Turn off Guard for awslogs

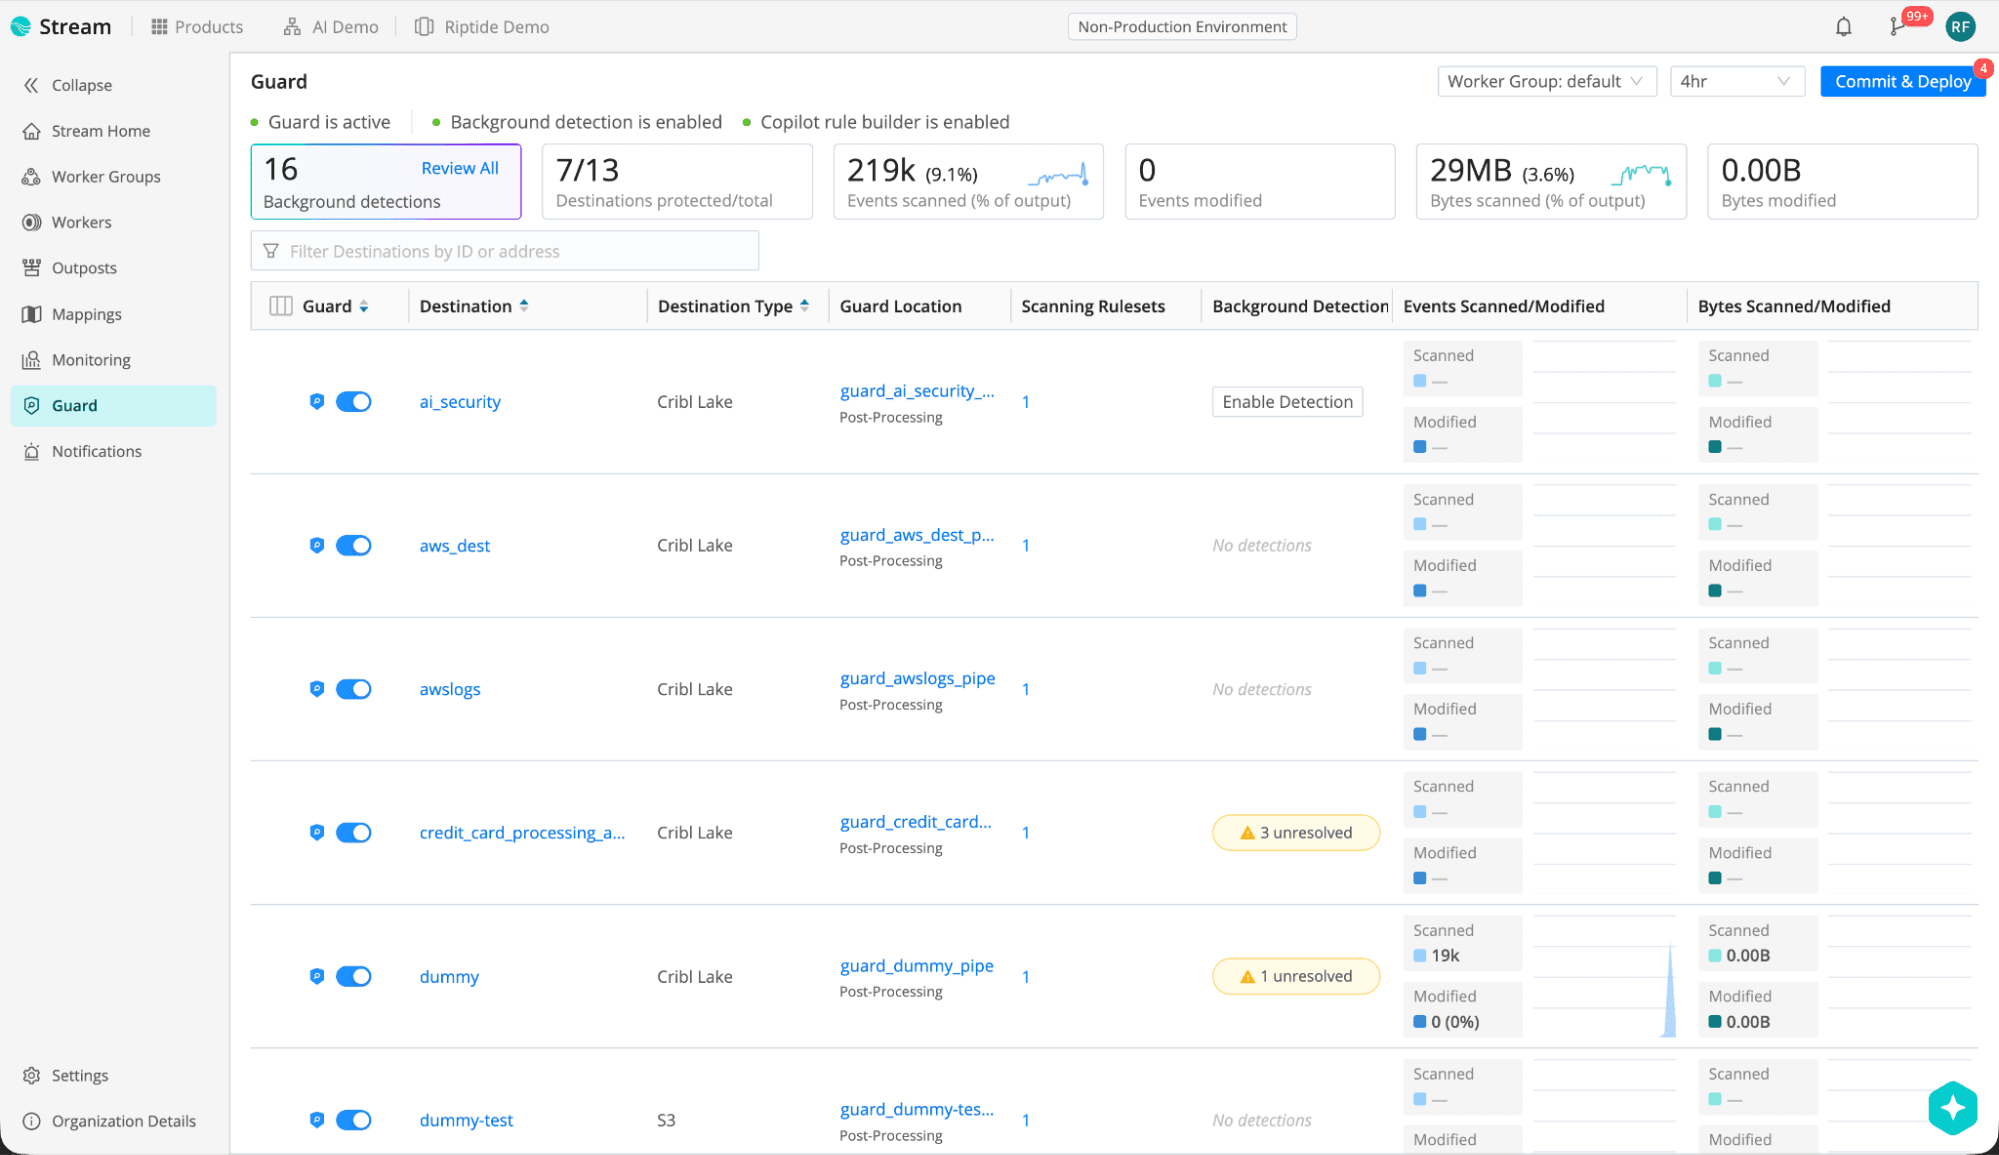tap(355, 688)
